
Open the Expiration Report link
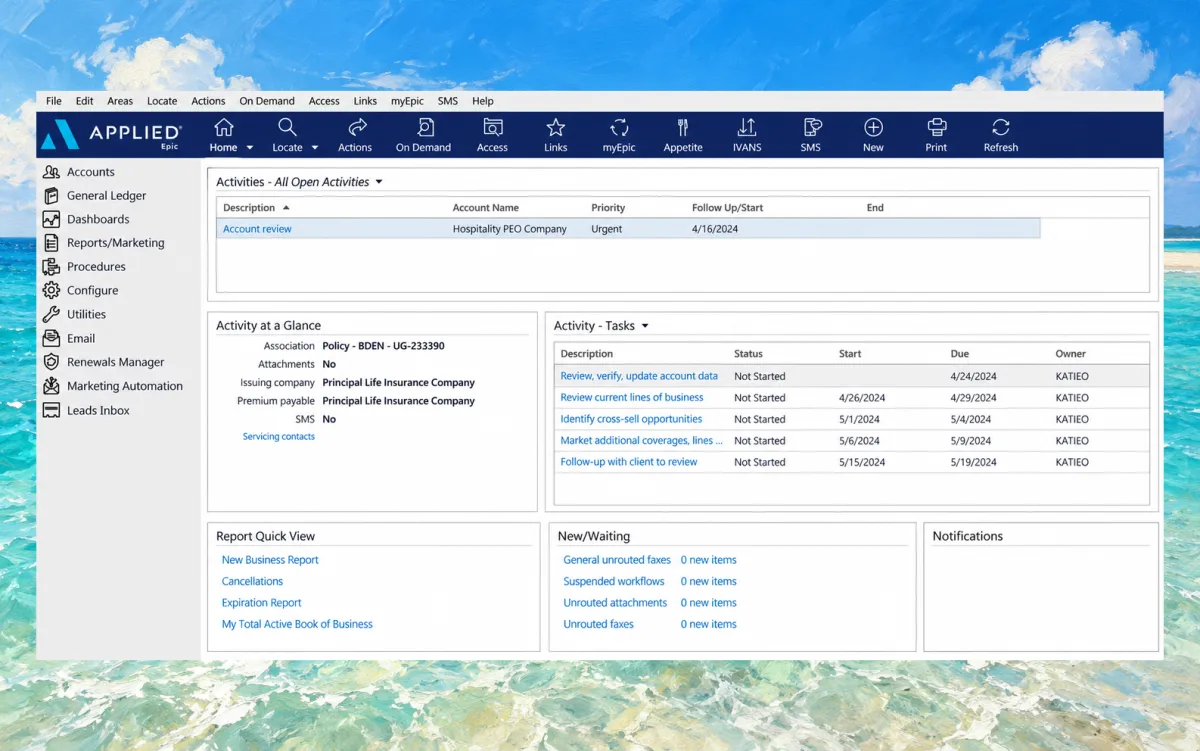(x=262, y=603)
